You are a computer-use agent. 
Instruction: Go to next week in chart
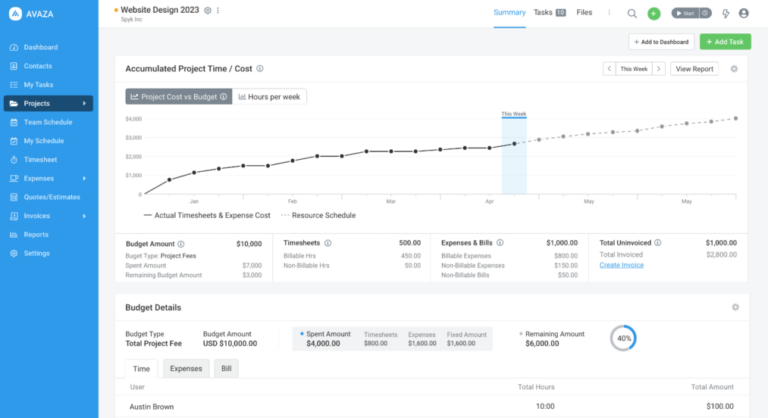(658, 69)
